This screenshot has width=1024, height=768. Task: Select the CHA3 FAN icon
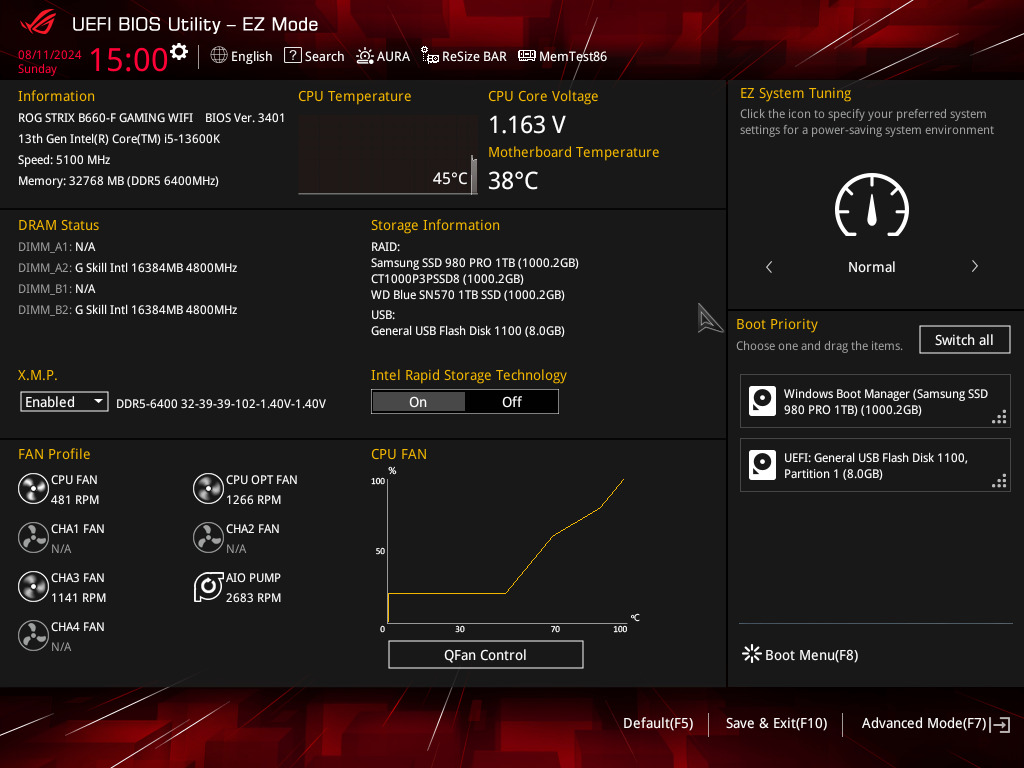click(33, 587)
